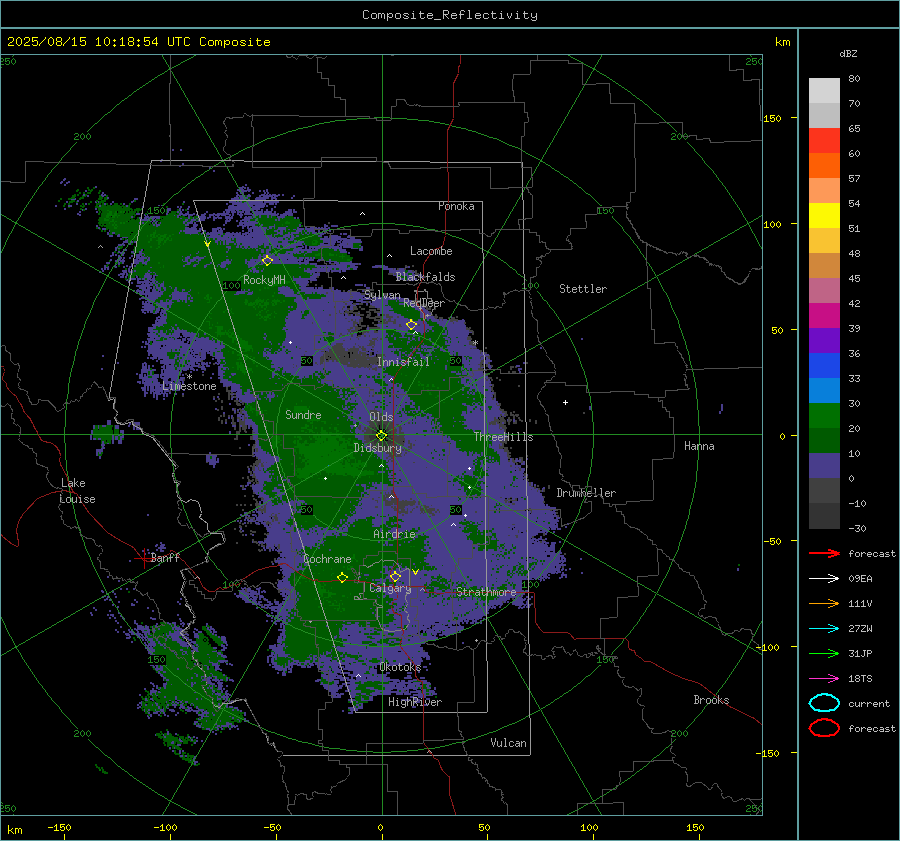Click the ThreeHills city label
This screenshot has height=841, width=900.
click(503, 437)
